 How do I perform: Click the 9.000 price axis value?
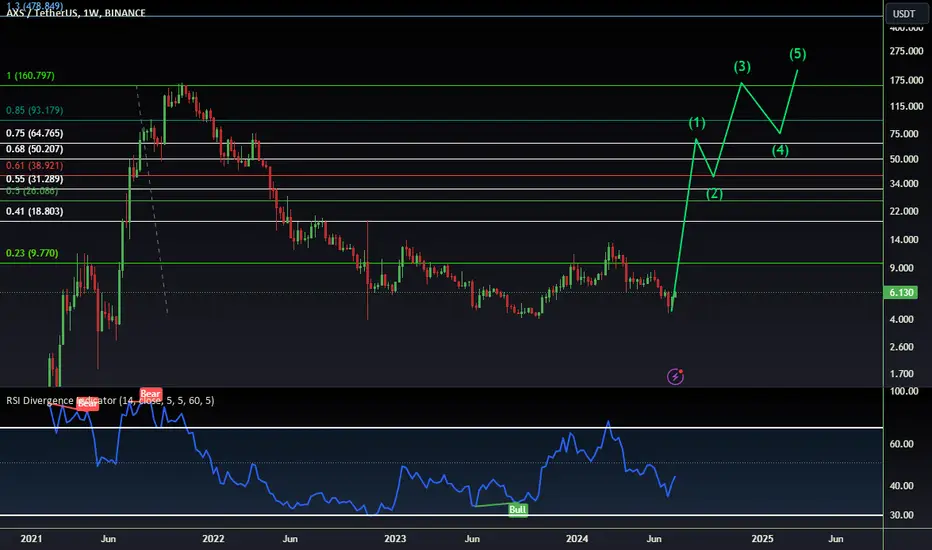tap(901, 268)
